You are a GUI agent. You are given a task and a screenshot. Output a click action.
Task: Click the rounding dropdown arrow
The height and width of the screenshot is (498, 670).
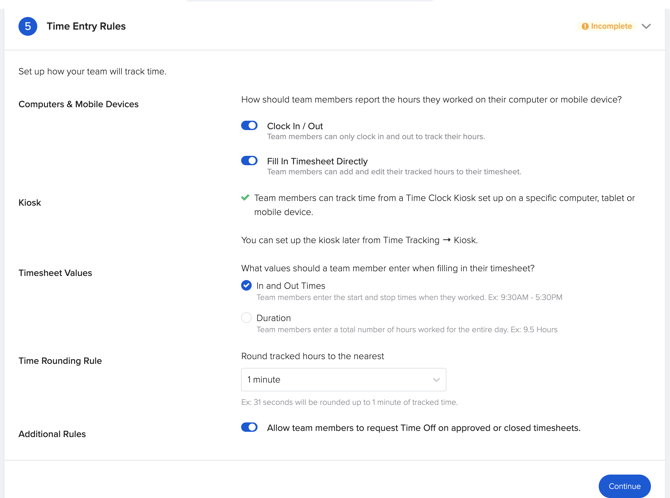[x=436, y=380]
